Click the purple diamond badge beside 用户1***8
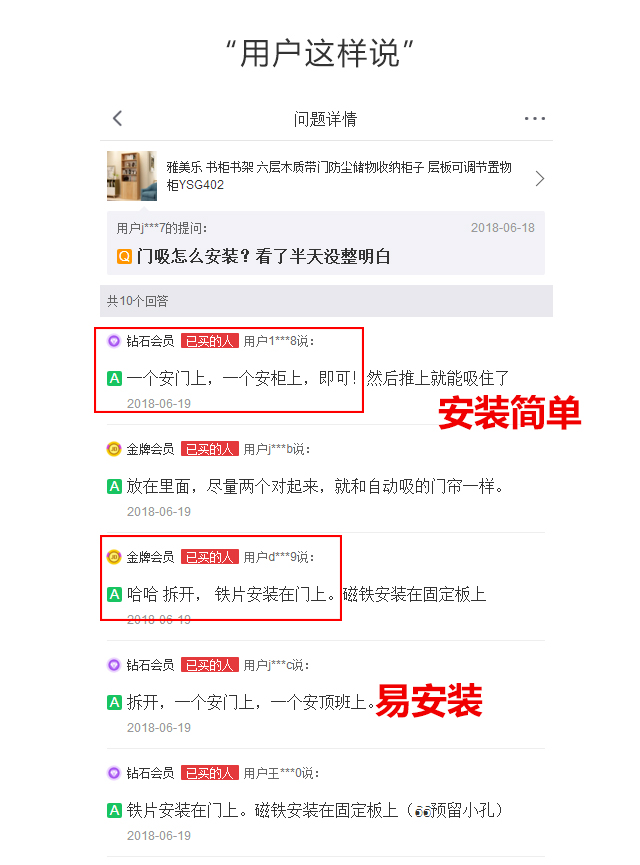This screenshot has width=640, height=865. [x=114, y=341]
